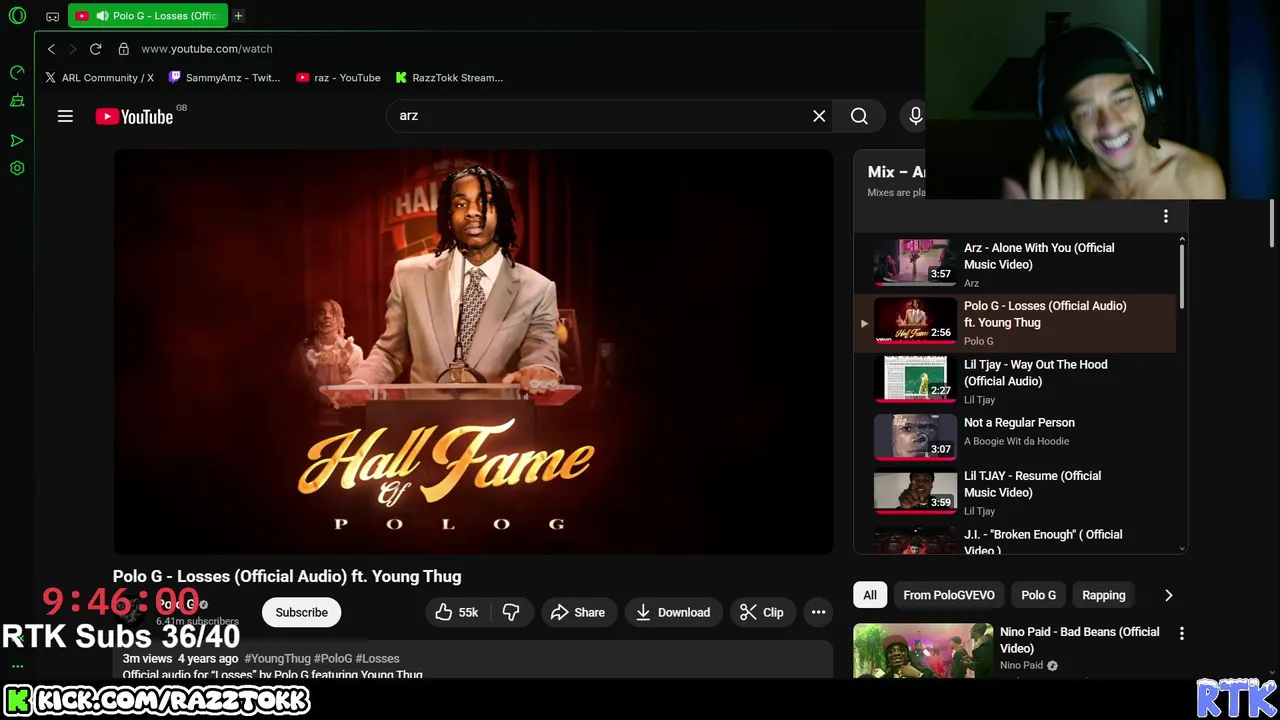Open more actions ellipsis under video
1280x720 pixels.
coord(818,612)
